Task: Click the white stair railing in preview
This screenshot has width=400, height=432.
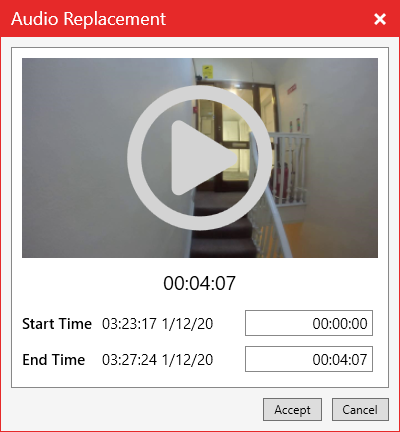Action: click(x=289, y=167)
